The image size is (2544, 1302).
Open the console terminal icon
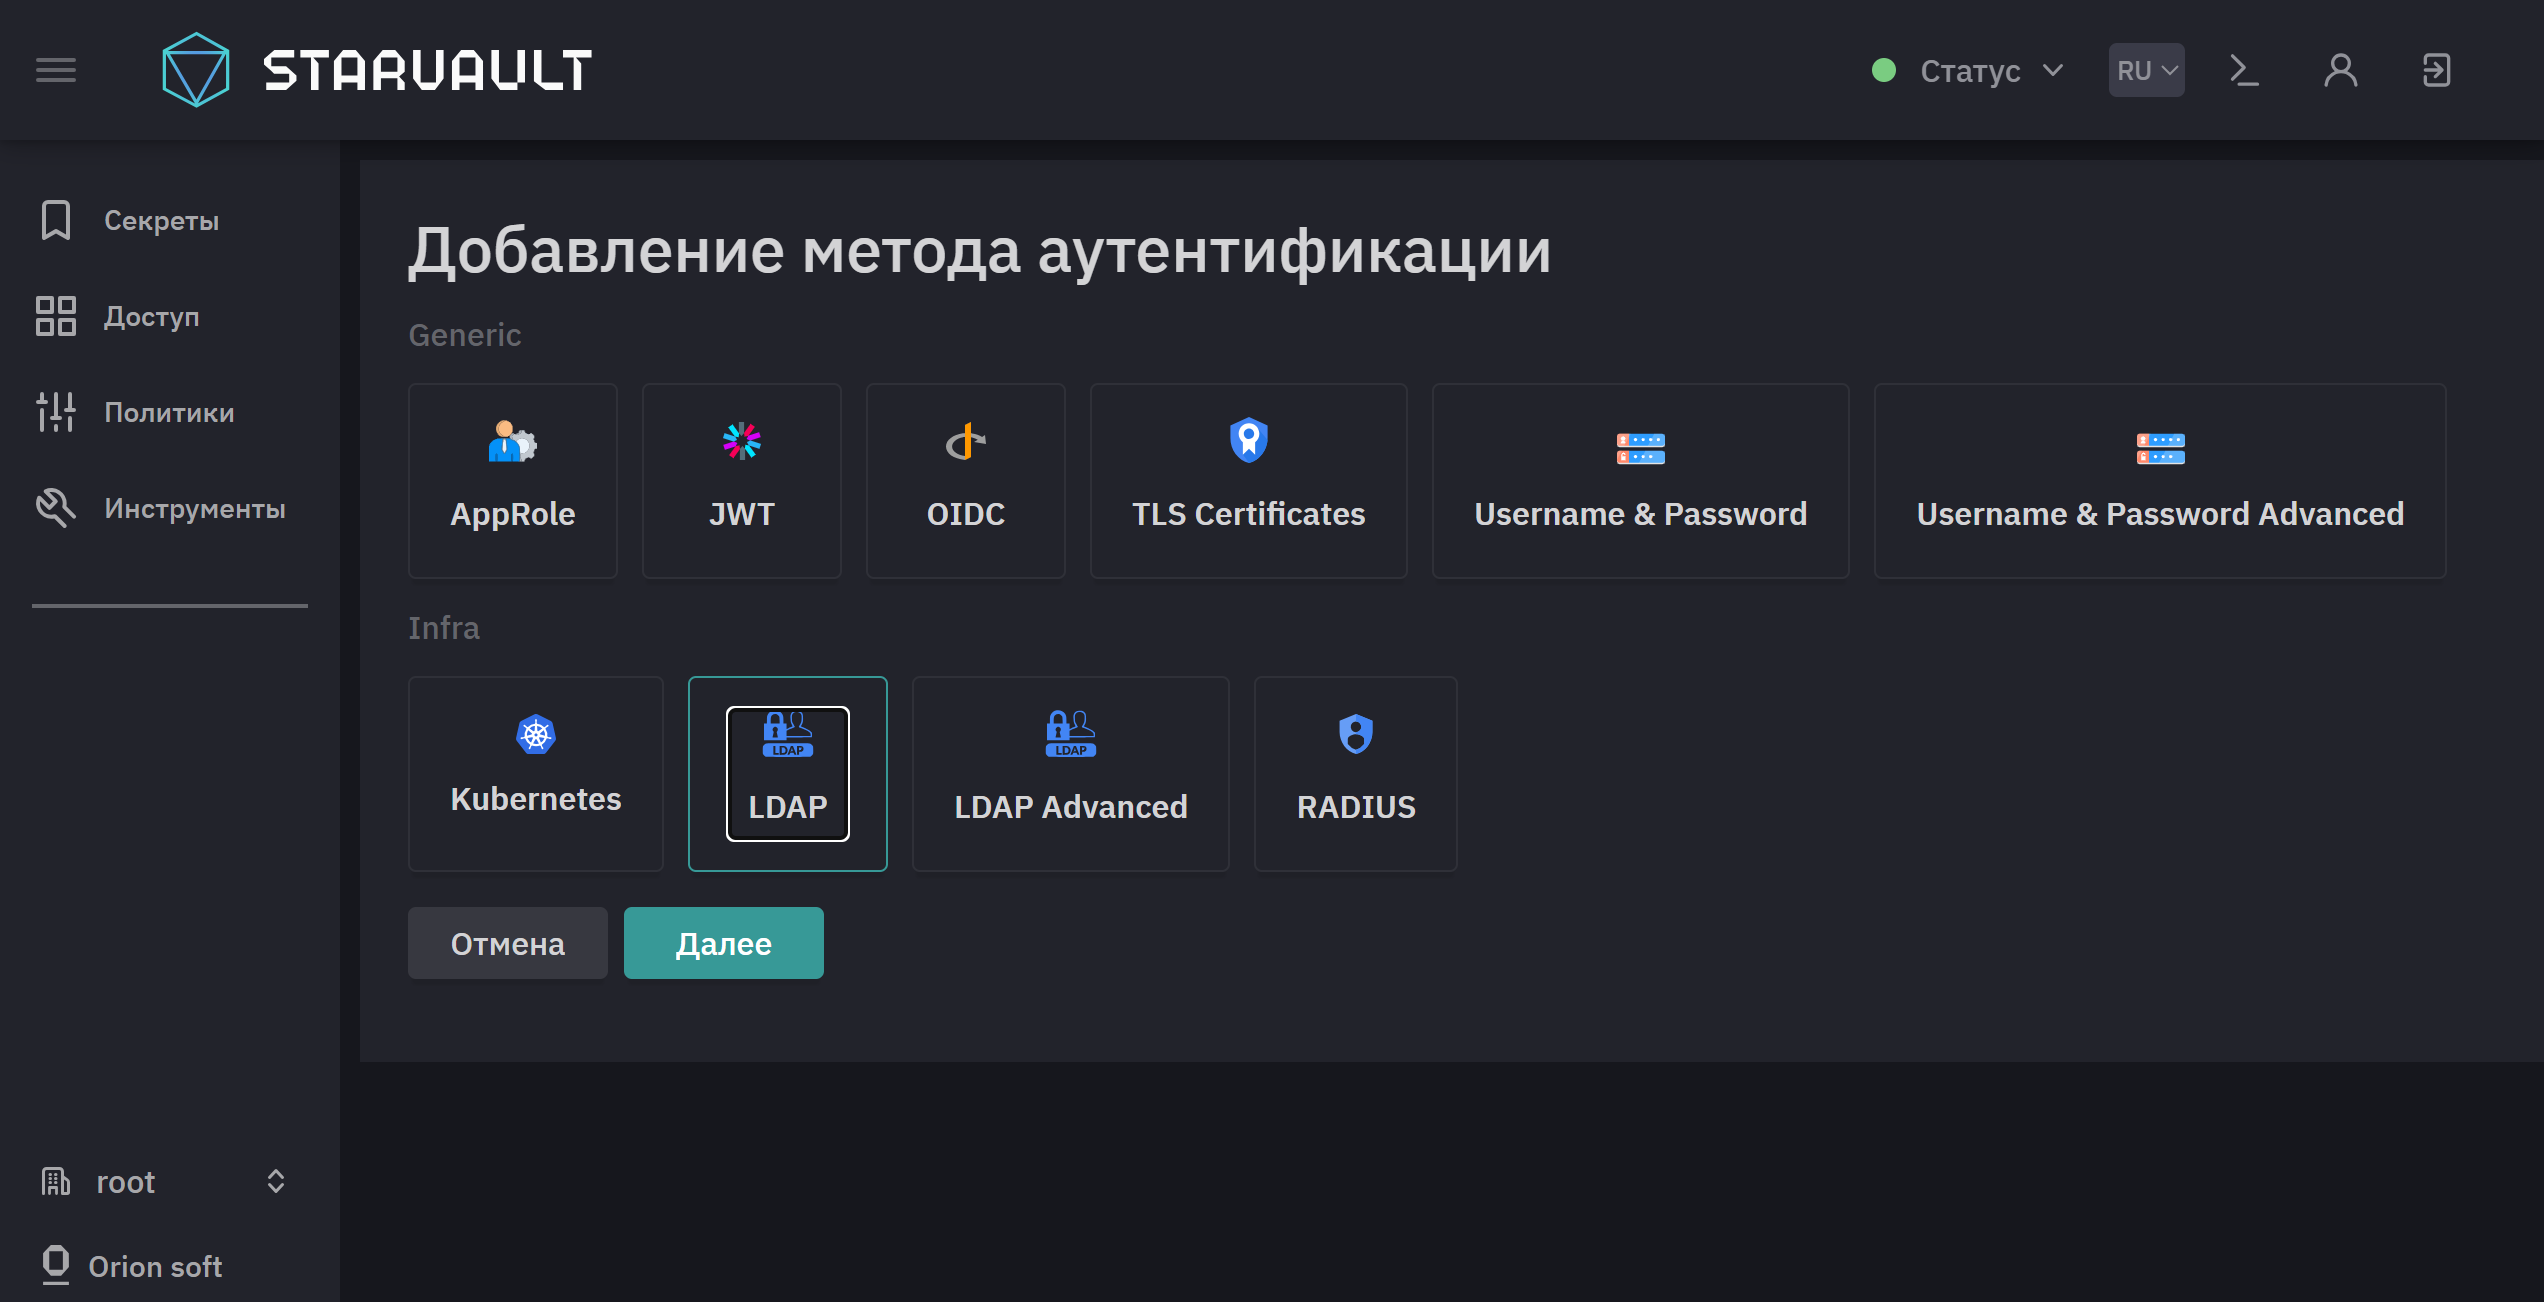pyautogui.click(x=2244, y=70)
